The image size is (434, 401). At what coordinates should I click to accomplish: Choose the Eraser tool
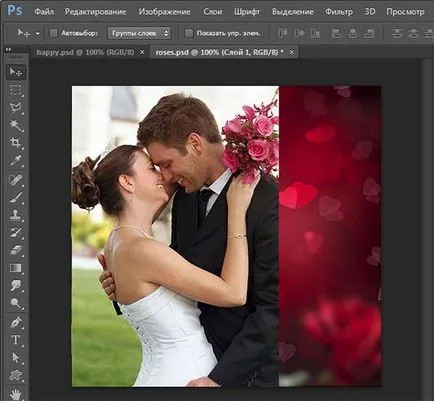click(x=16, y=250)
